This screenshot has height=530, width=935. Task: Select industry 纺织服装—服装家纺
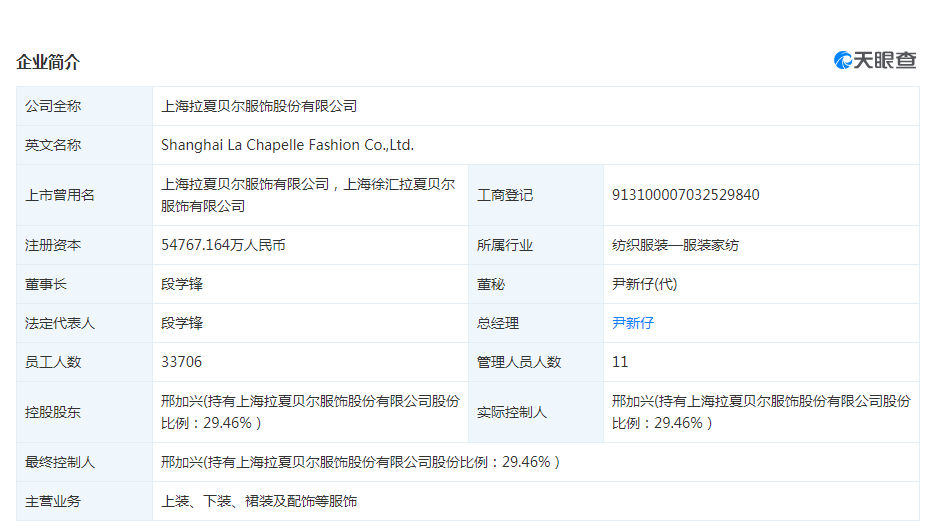675,245
